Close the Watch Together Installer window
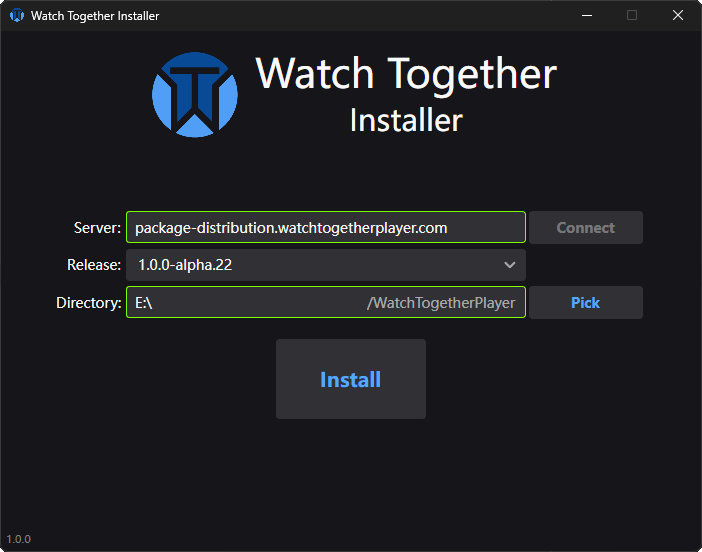The image size is (702, 552). 678,16
